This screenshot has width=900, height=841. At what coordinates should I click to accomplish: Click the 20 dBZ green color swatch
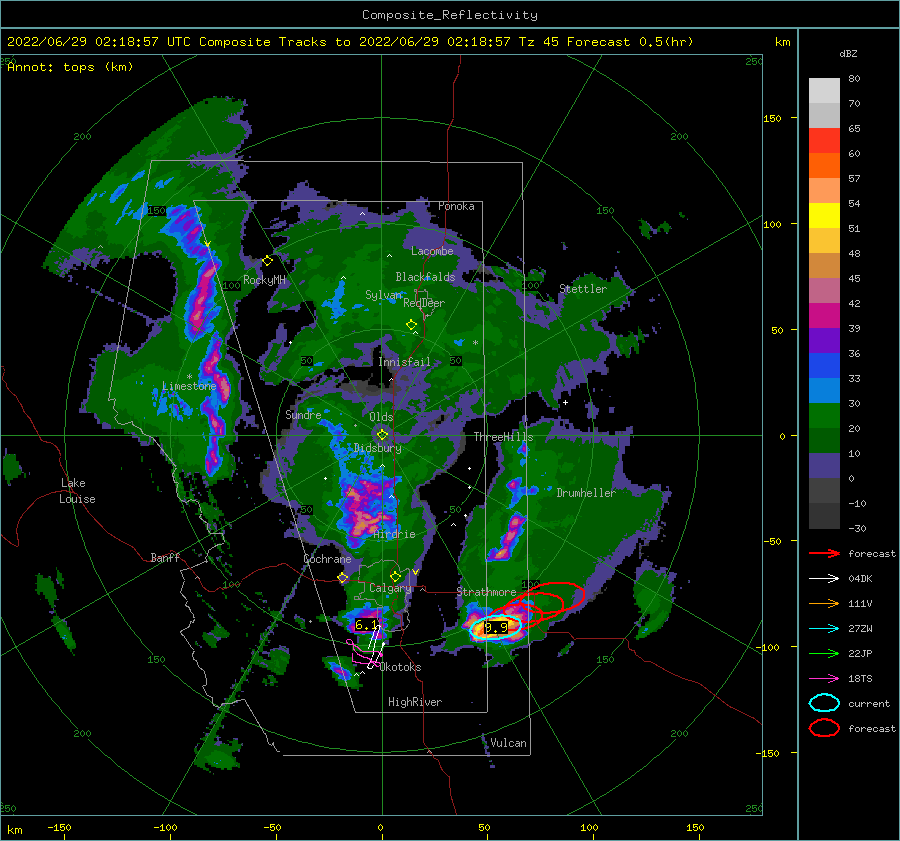point(824,440)
